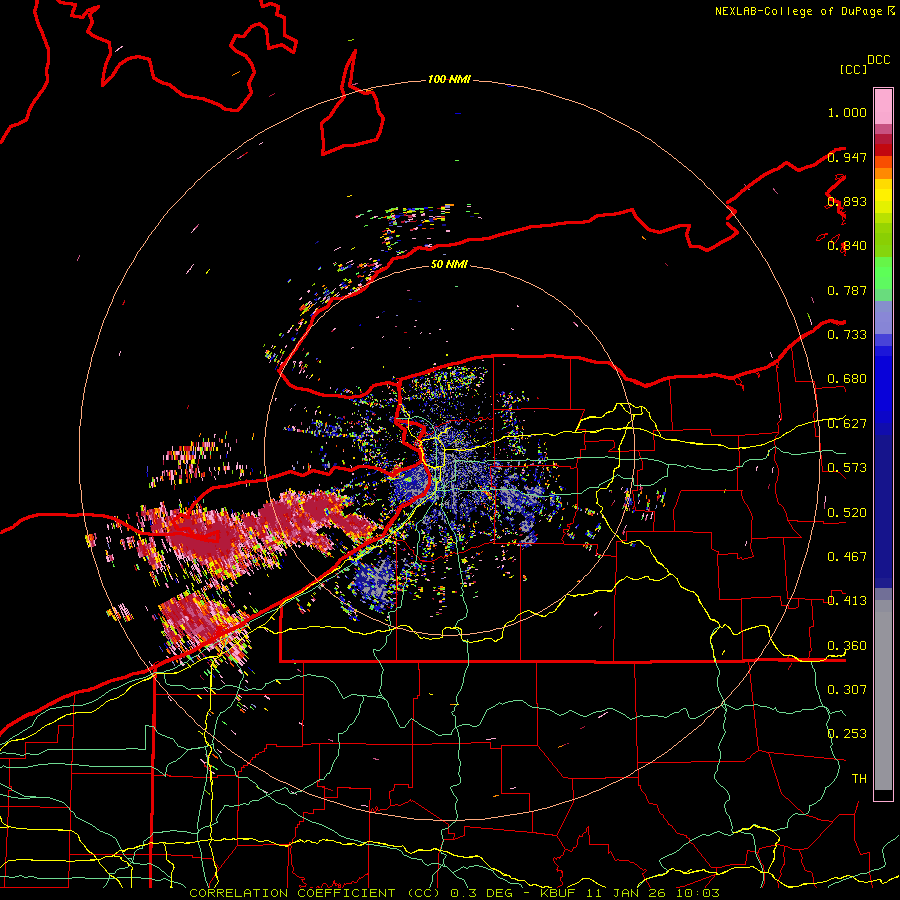Click the 0.360 legend value
Viewport: 900px width, 900px height.
847,645
